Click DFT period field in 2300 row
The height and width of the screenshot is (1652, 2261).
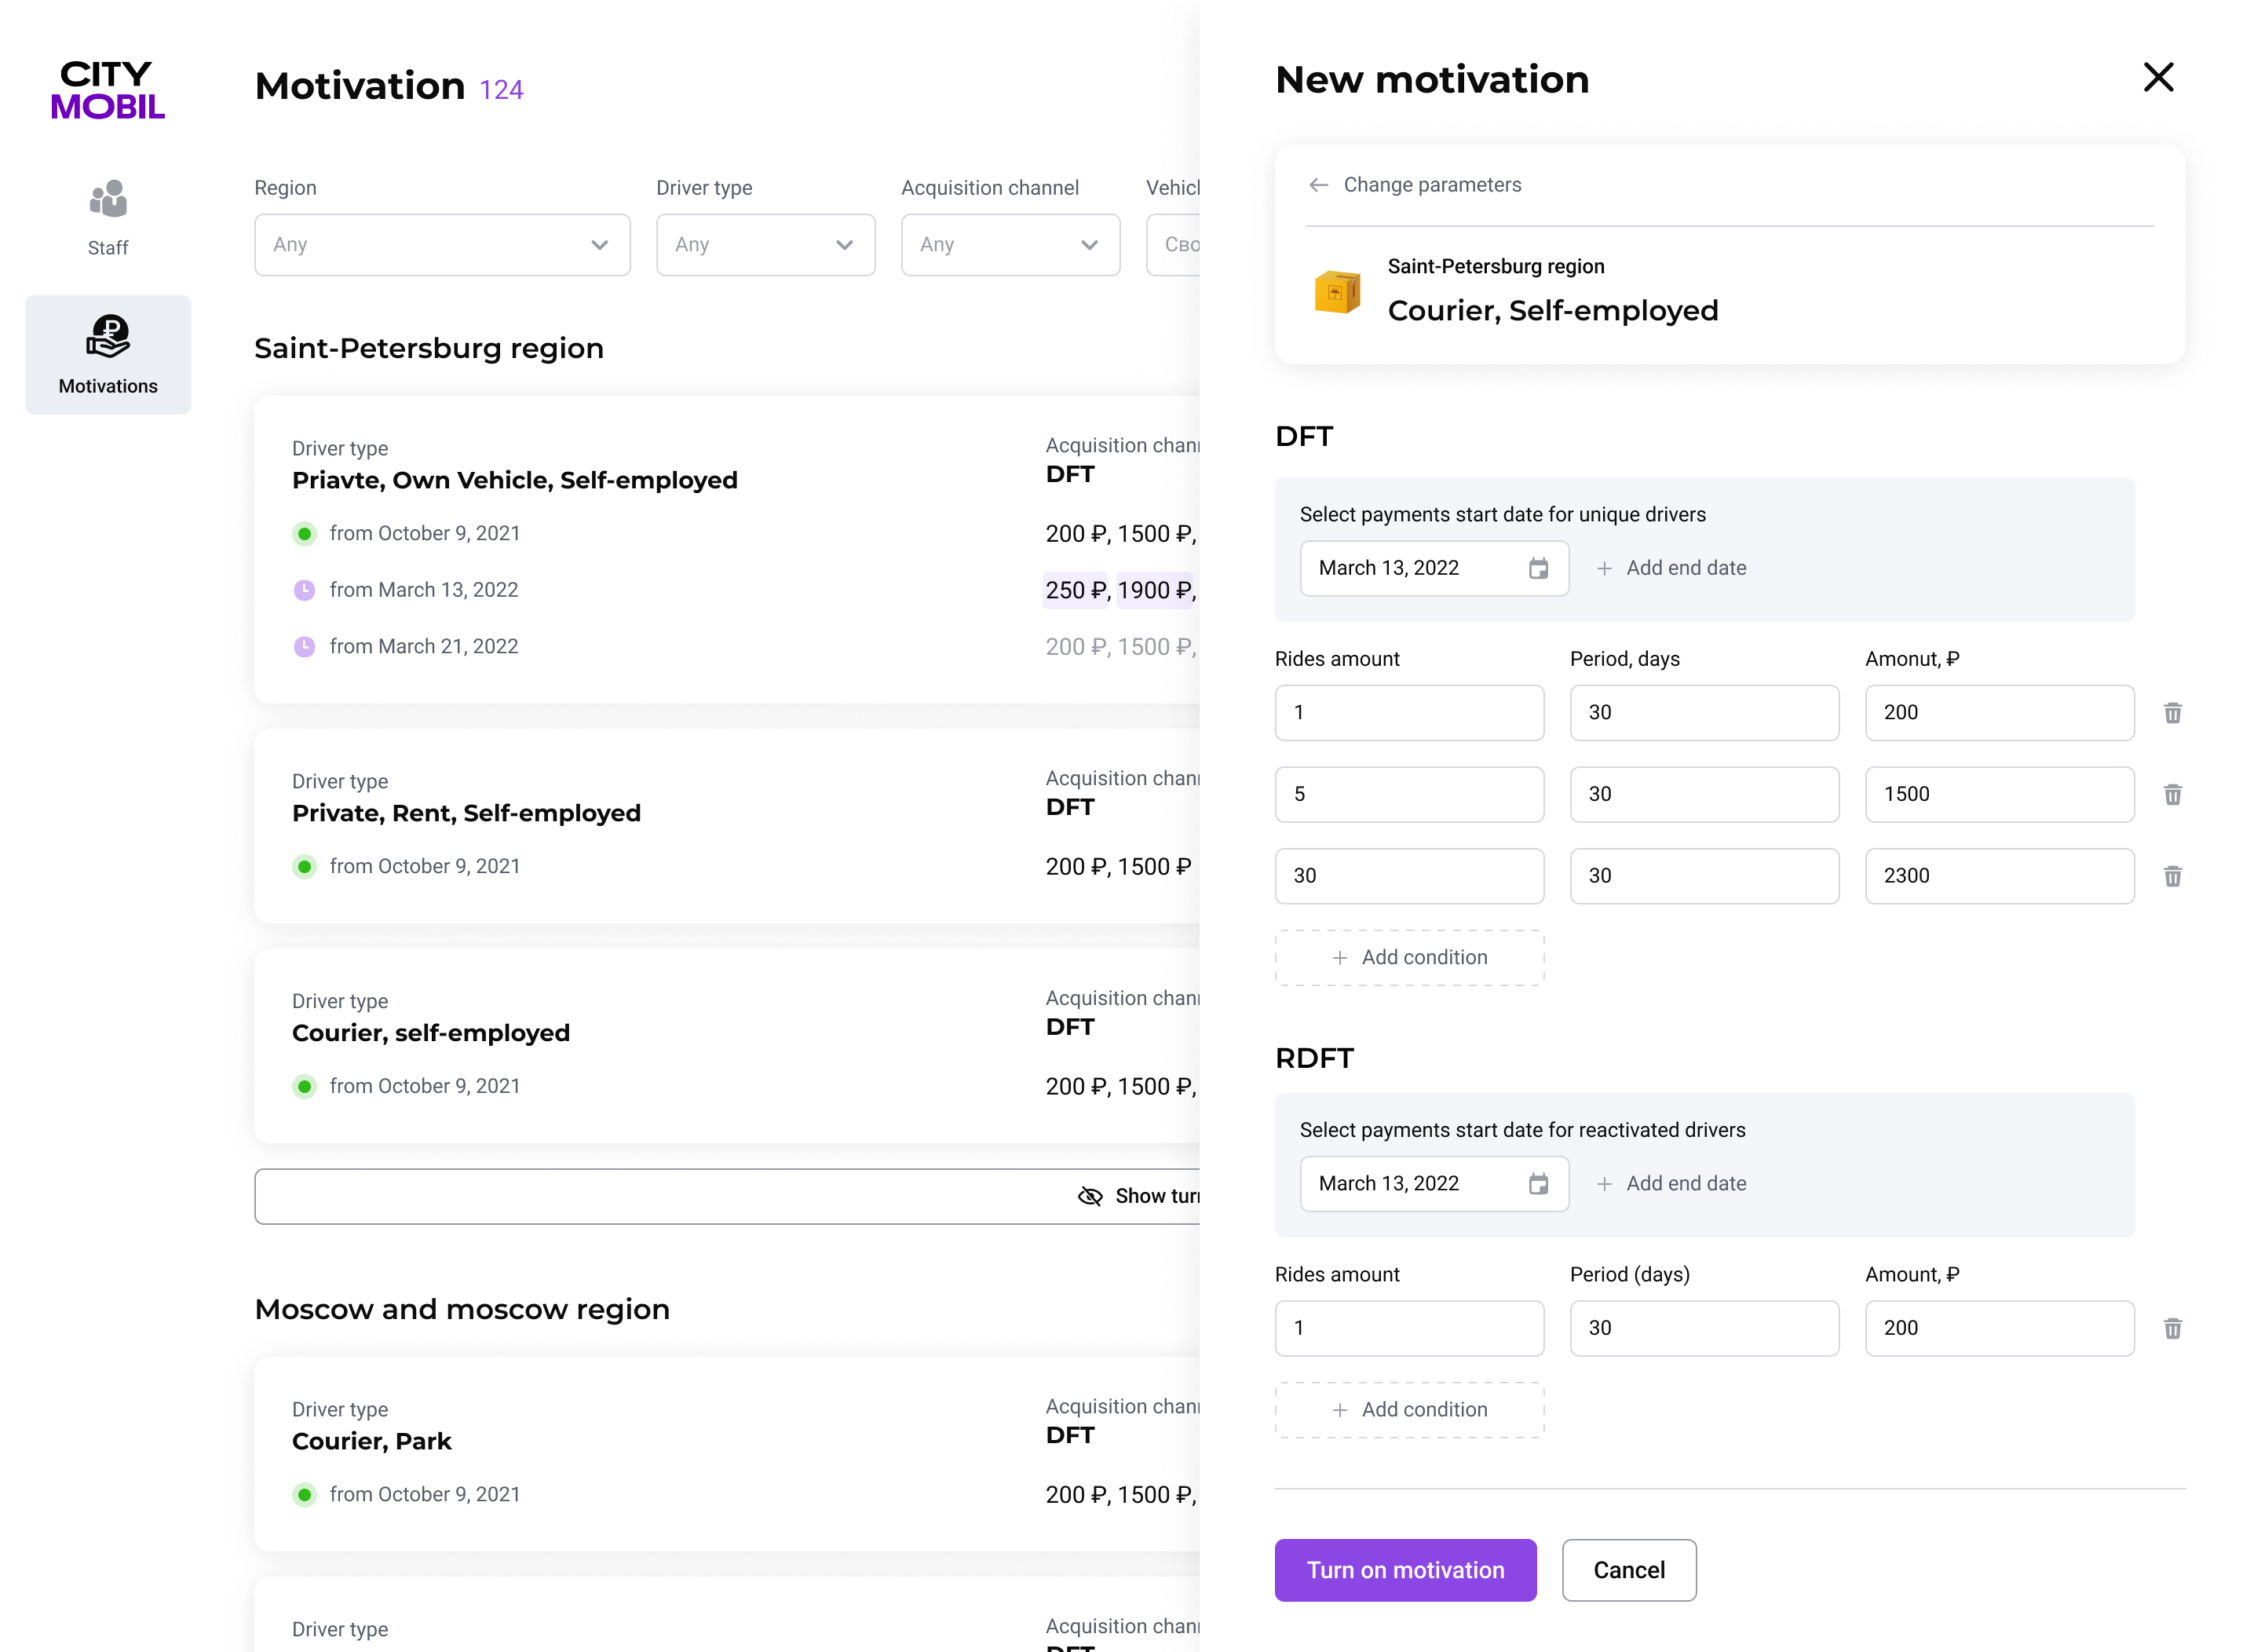[1704, 876]
